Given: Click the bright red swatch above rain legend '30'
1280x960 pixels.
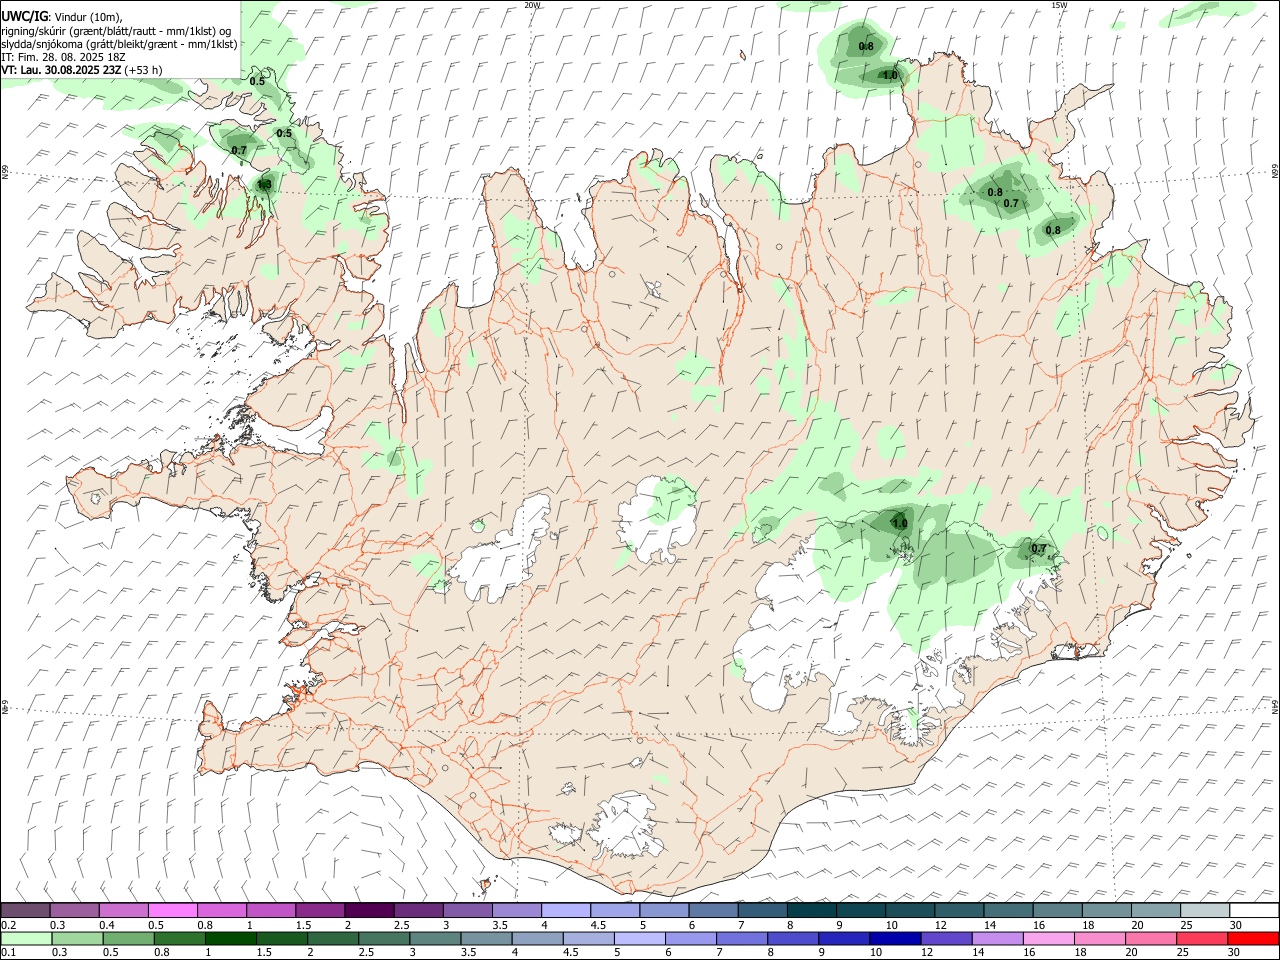Looking at the screenshot, I should (x=1251, y=938).
